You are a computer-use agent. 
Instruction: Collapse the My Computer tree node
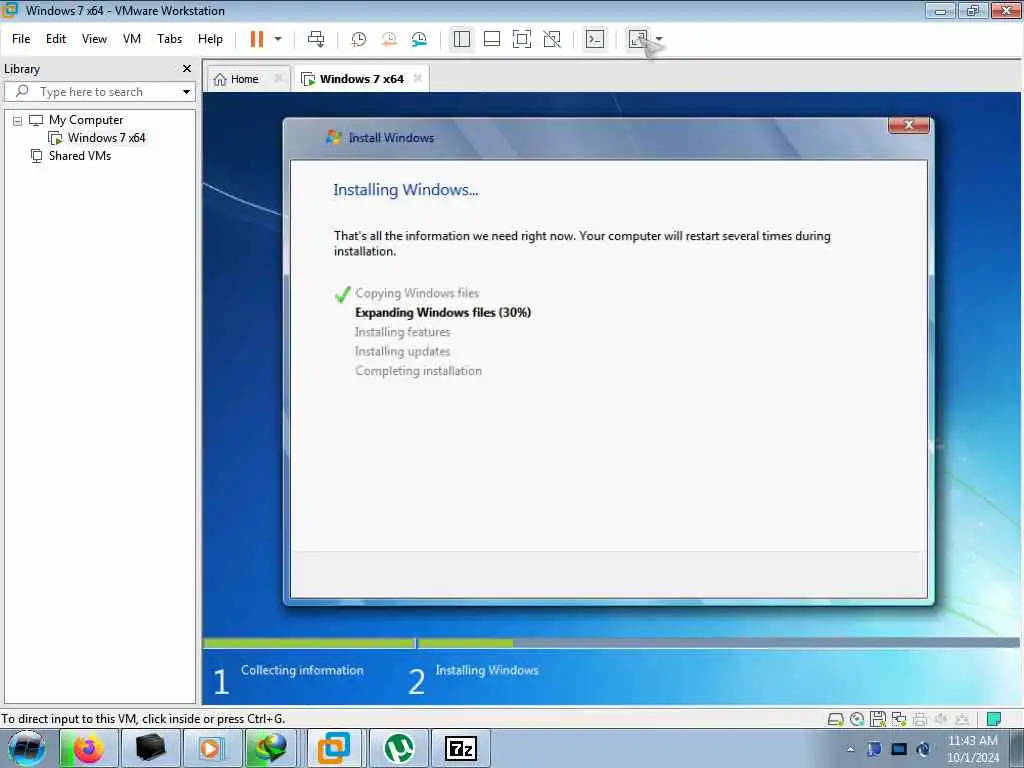pos(18,121)
